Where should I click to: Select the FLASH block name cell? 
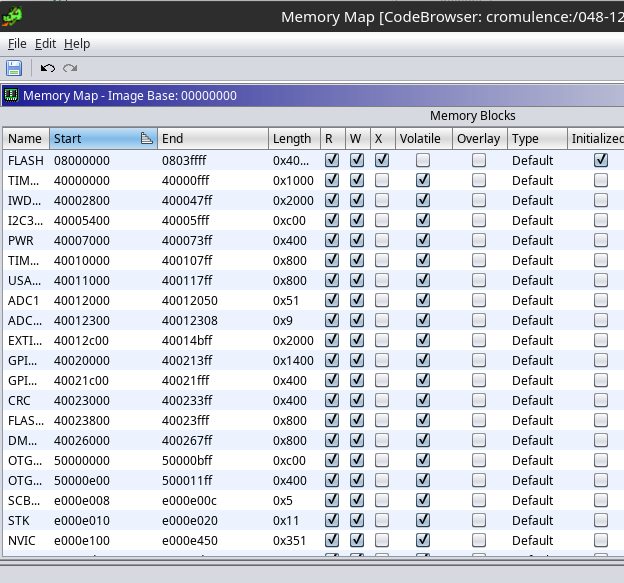coord(26,160)
